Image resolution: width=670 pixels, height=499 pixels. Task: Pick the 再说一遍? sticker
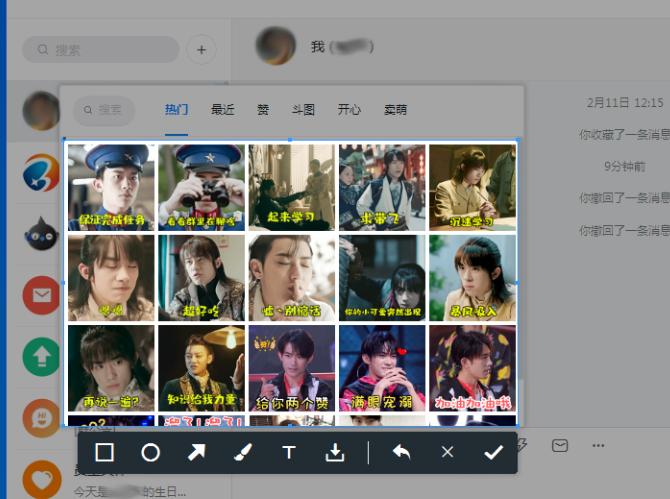tap(111, 368)
